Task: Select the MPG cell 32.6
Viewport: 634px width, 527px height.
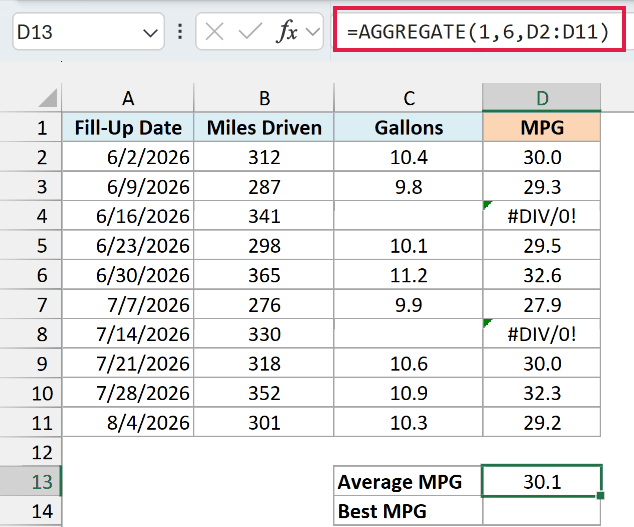Action: pos(542,275)
